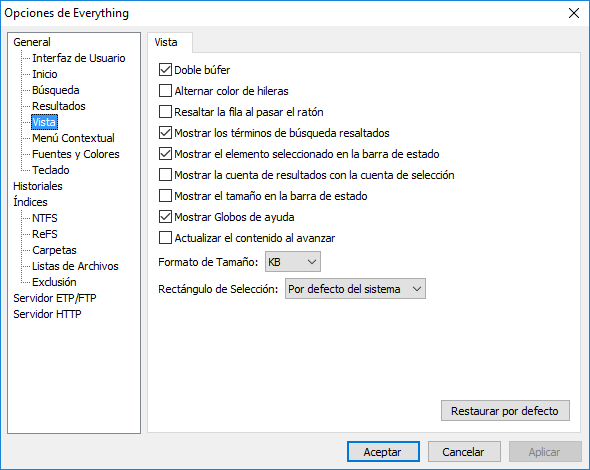This screenshot has height=470, width=590.
Task: Close the Opciones de Everything dialog
Action: coord(573,13)
